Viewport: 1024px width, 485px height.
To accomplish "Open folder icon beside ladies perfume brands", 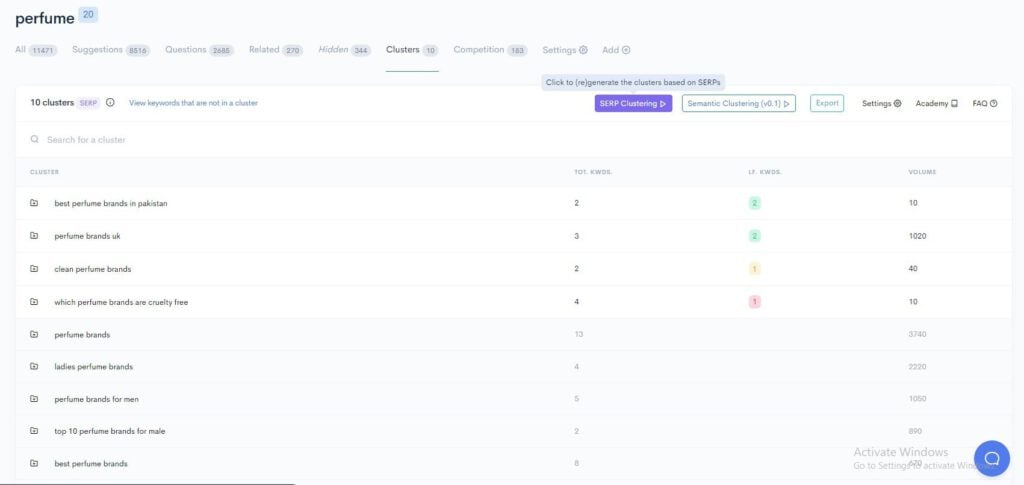I will pyautogui.click(x=34, y=366).
